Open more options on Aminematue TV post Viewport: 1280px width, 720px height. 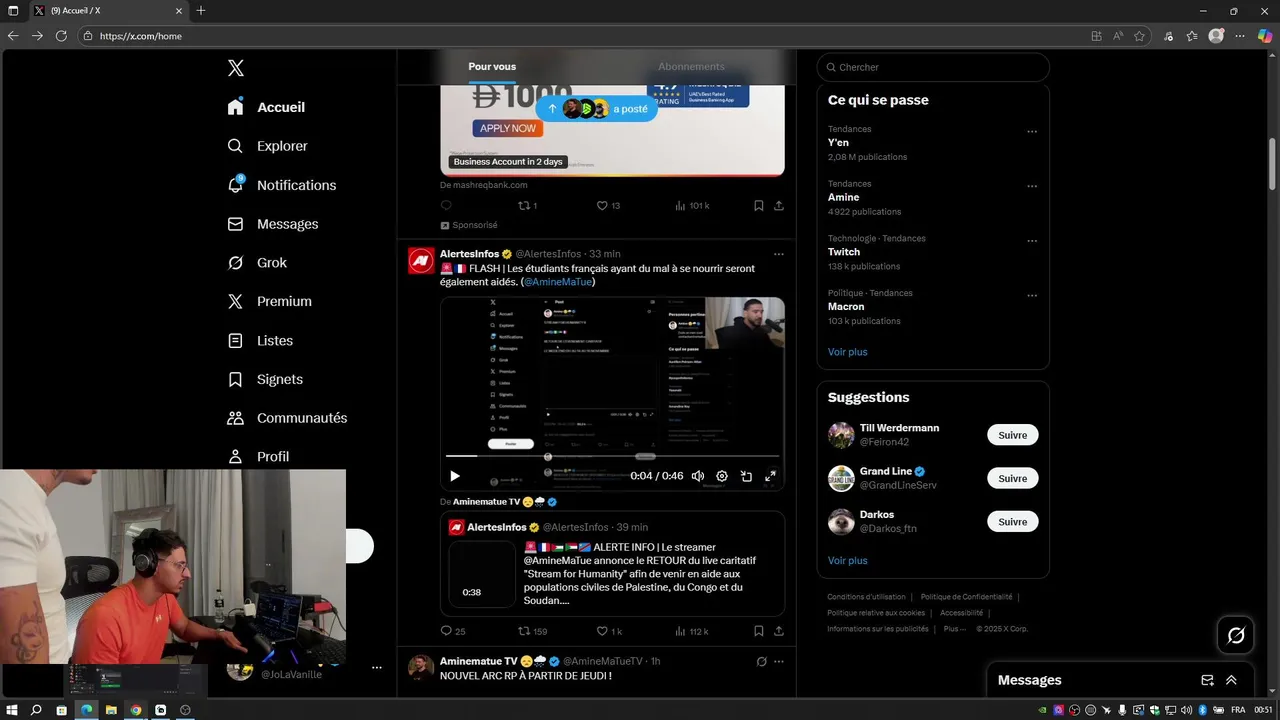(x=779, y=661)
